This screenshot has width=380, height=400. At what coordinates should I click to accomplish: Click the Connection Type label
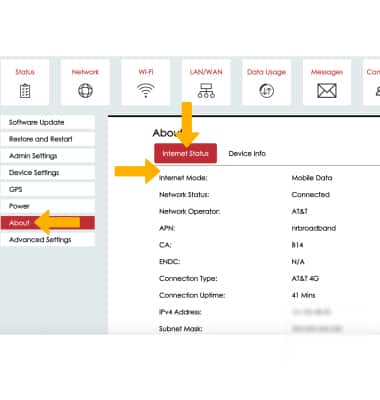[x=188, y=278]
